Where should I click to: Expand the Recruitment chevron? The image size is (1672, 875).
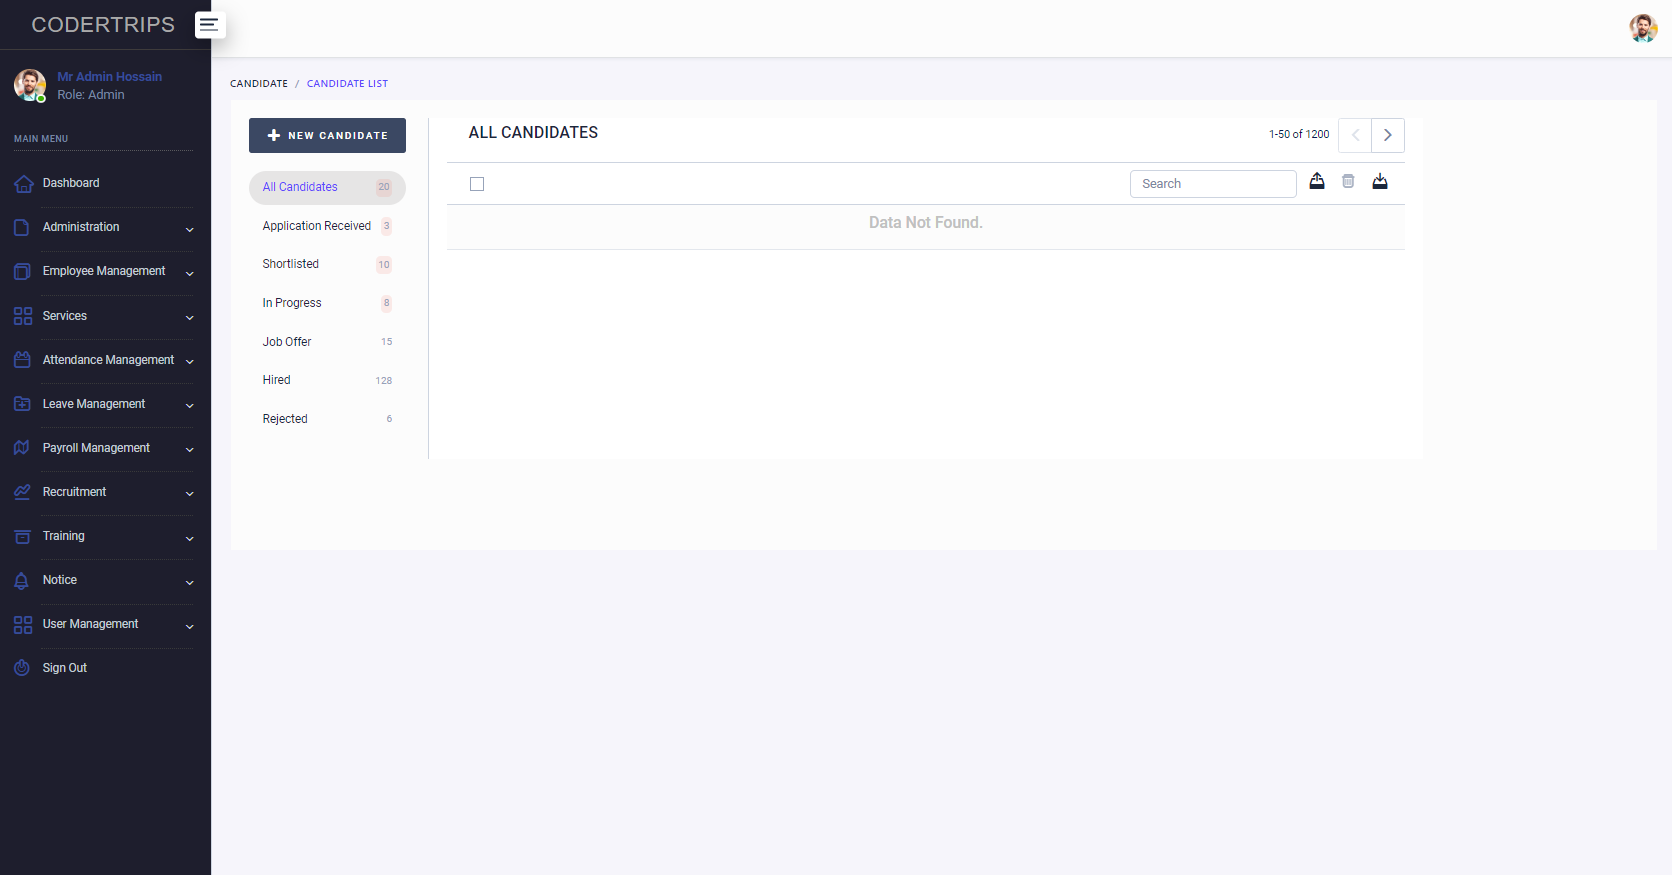[189, 494]
